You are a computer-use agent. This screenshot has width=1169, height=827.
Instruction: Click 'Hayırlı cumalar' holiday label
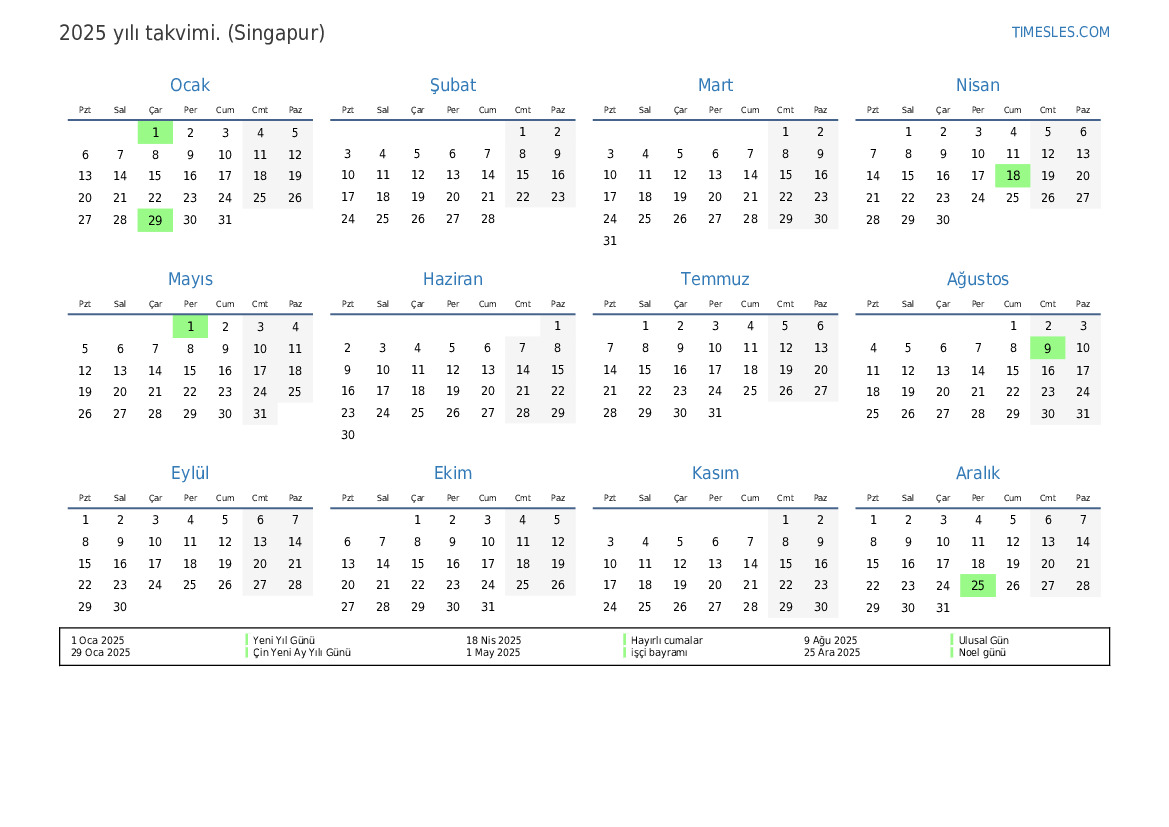pos(667,641)
